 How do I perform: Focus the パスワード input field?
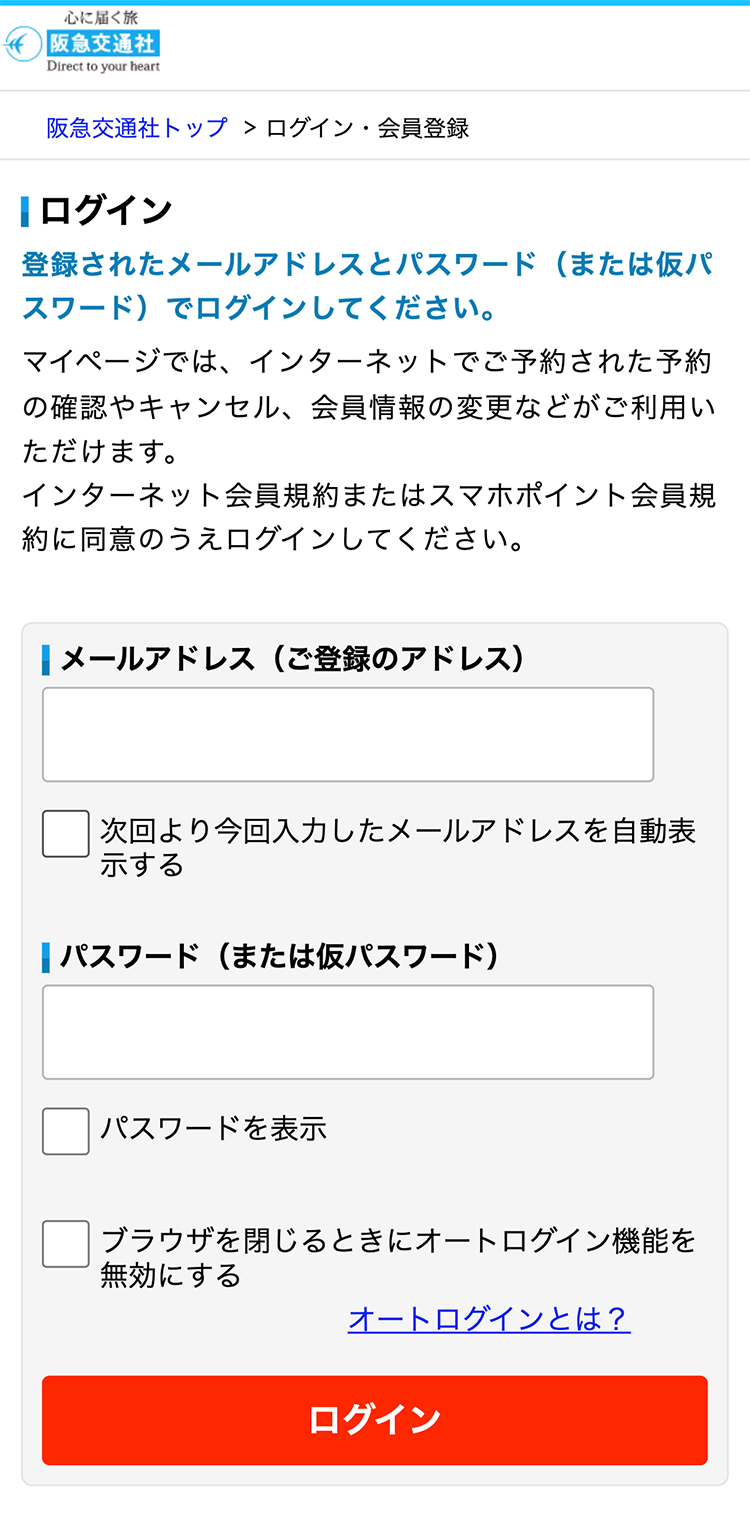tap(347, 1032)
